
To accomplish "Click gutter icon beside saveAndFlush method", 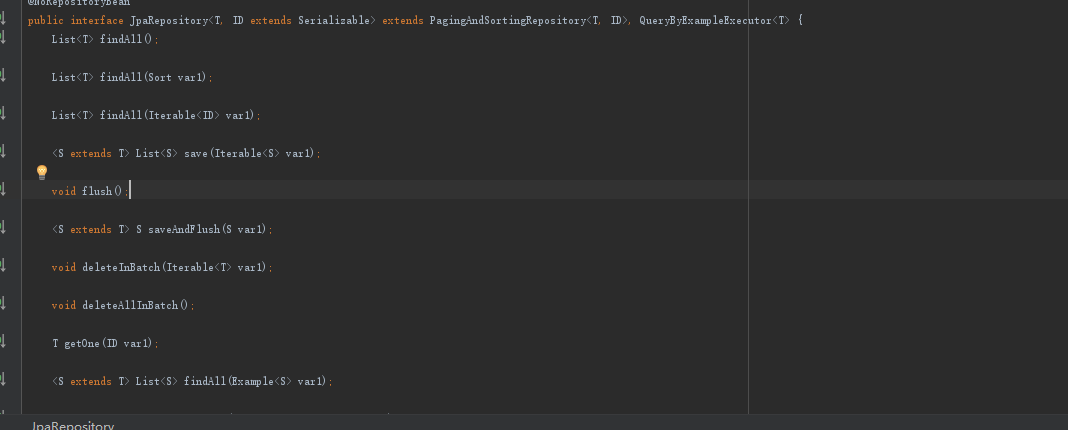I will tap(3, 228).
